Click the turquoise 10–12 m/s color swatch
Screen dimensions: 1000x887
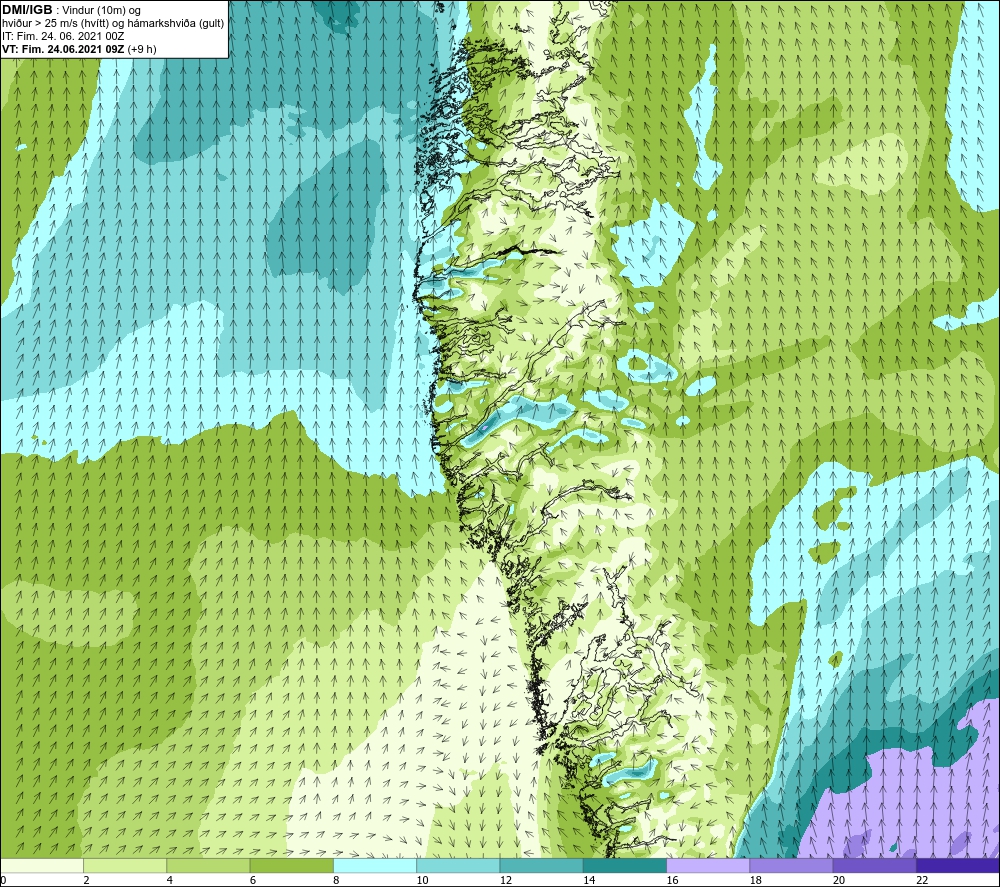click(458, 865)
